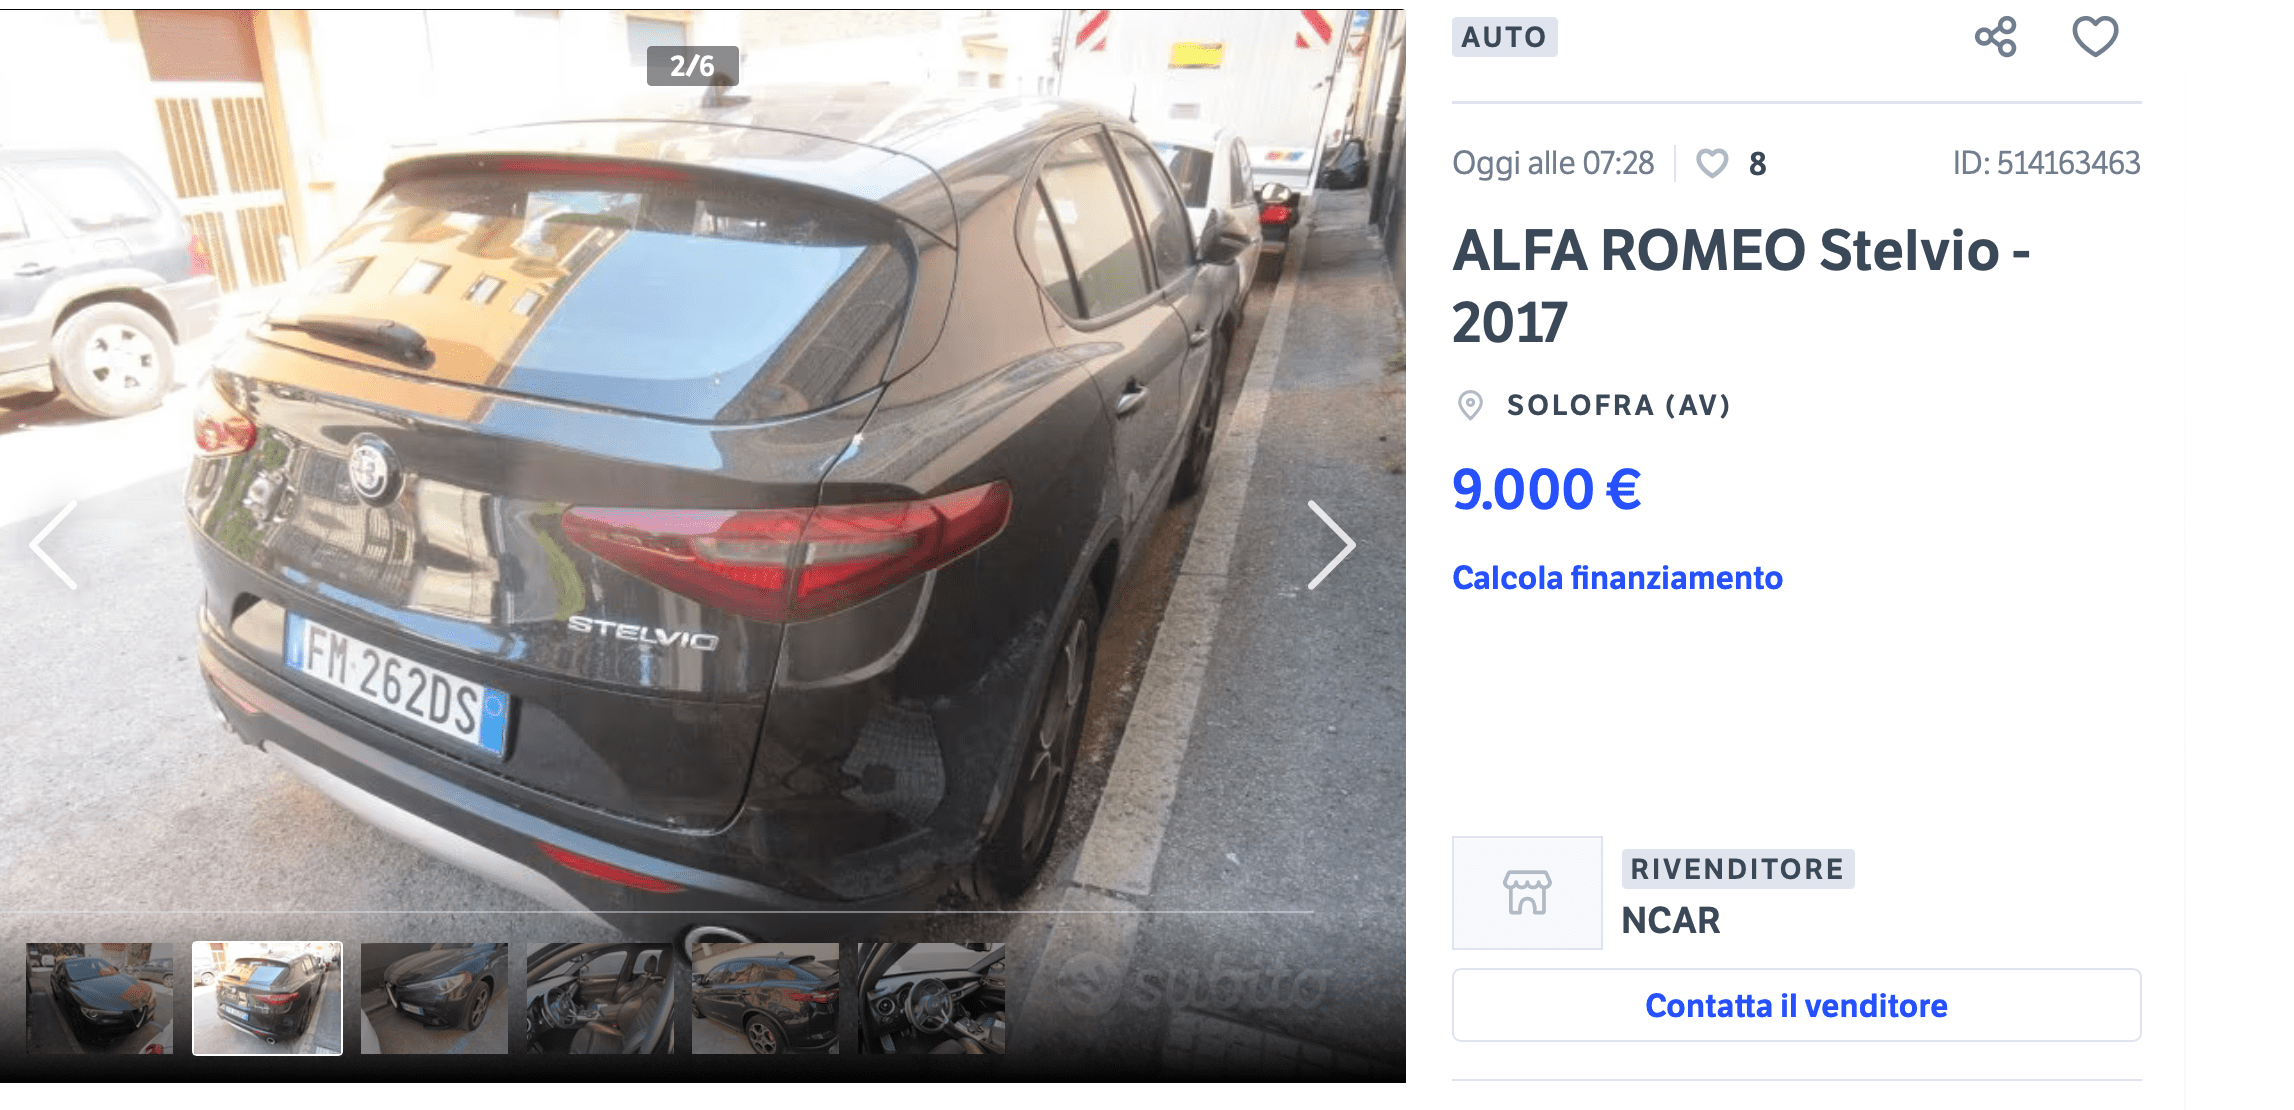2294x1110 pixels.
Task: Save listing with the top heart icon
Action: pyautogui.click(x=2095, y=37)
